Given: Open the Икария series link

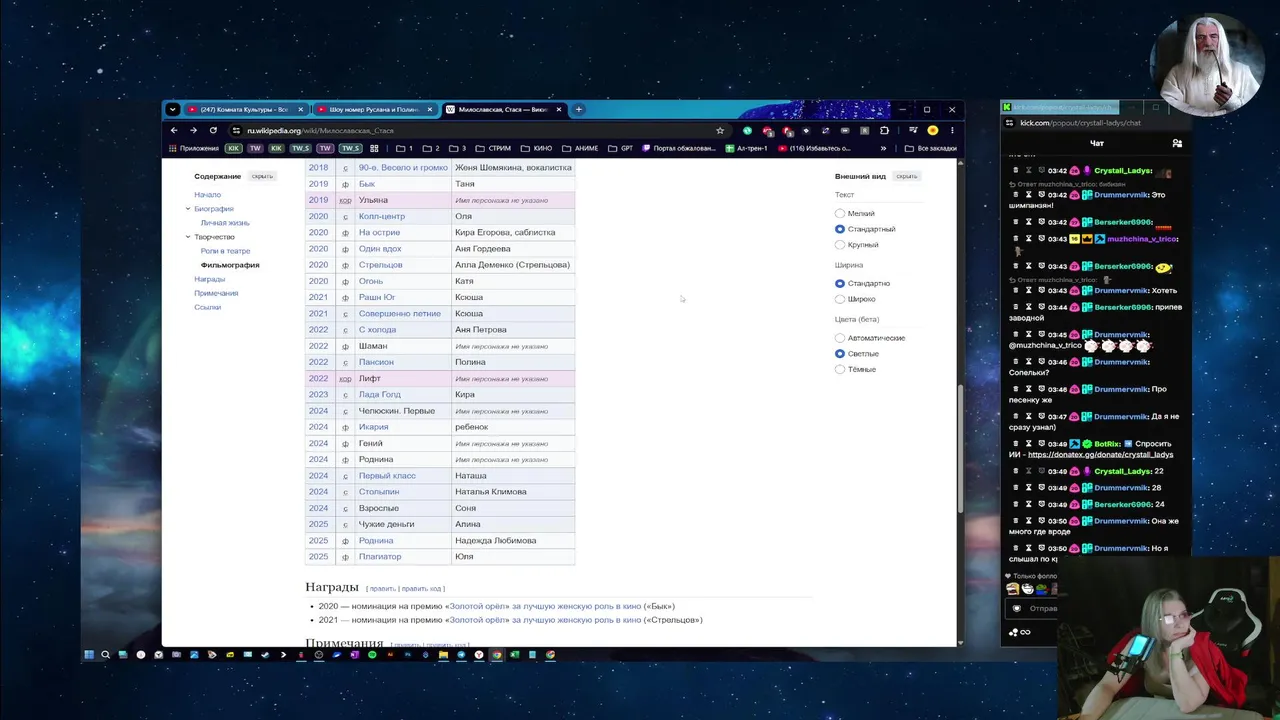Looking at the screenshot, I should point(374,427).
